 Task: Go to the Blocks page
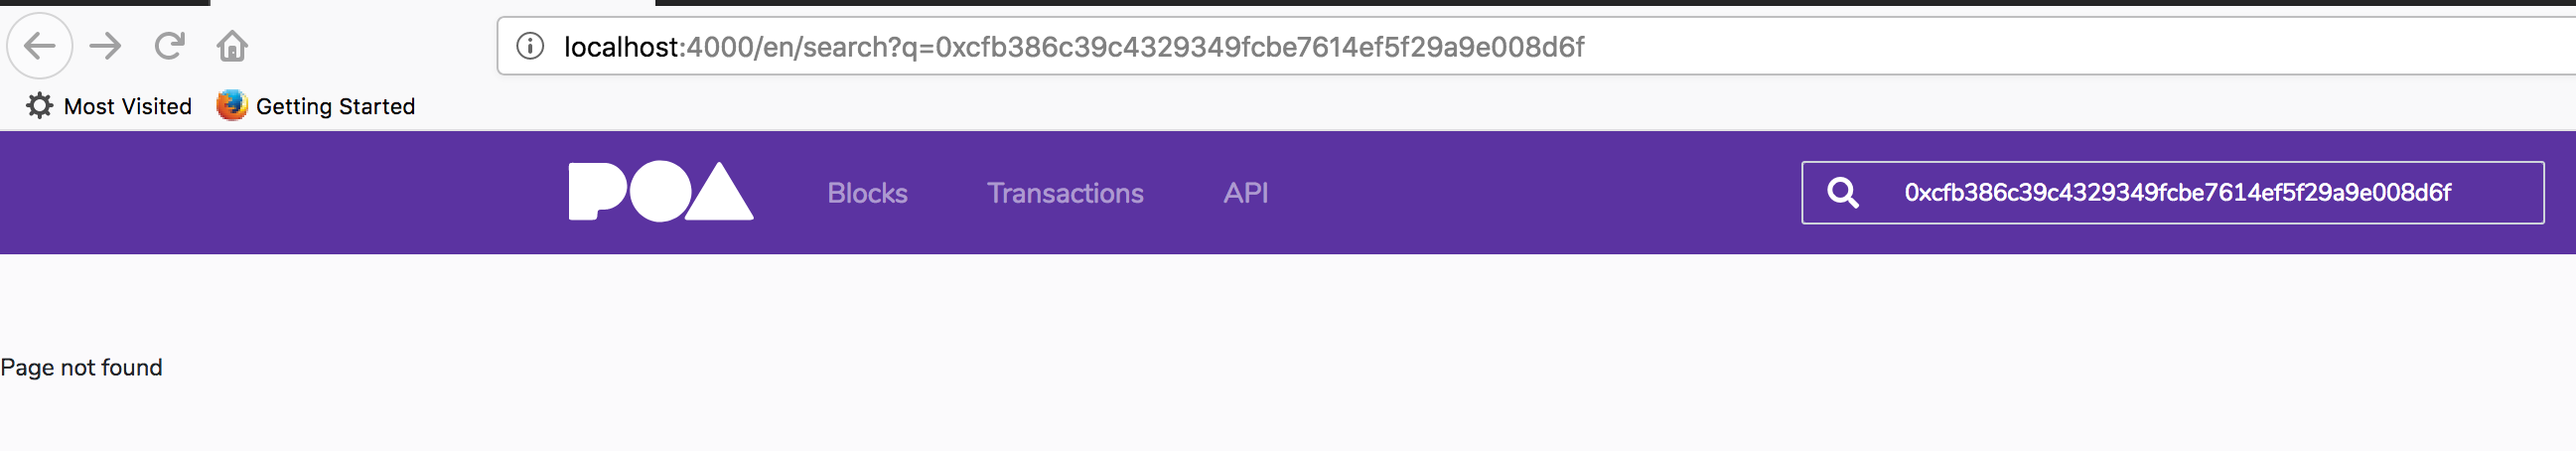click(x=867, y=193)
